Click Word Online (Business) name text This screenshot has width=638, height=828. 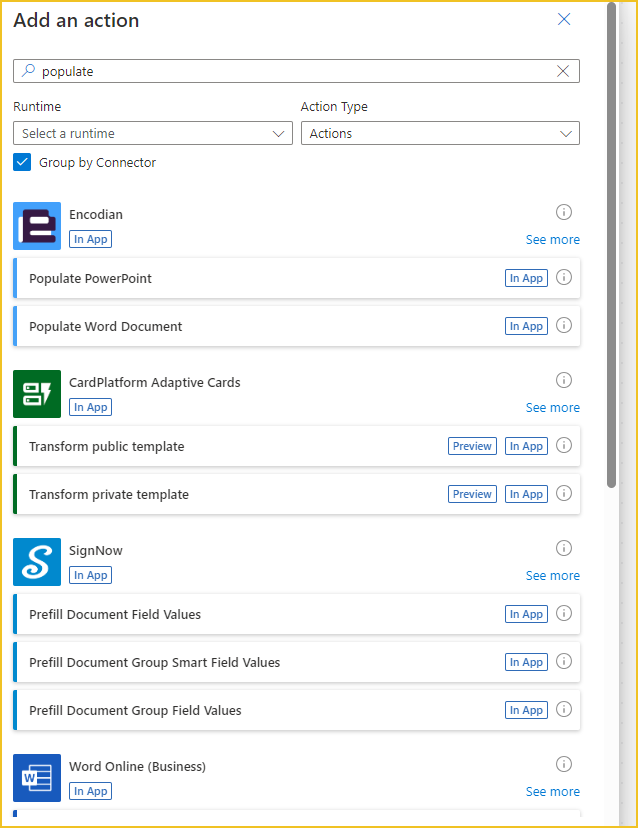pyautogui.click(x=137, y=766)
